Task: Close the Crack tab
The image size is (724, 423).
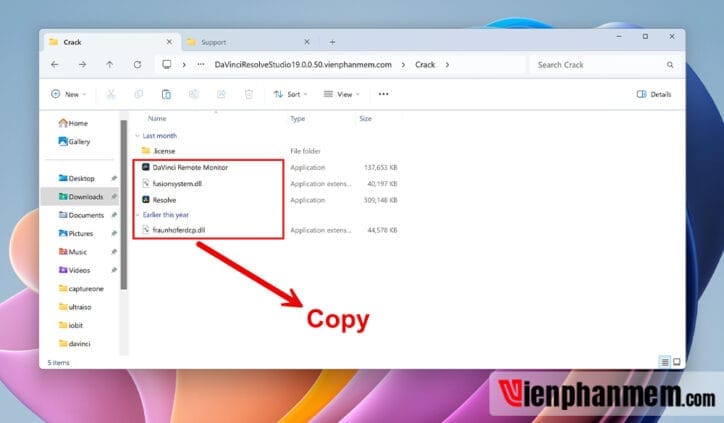Action: coord(169,42)
